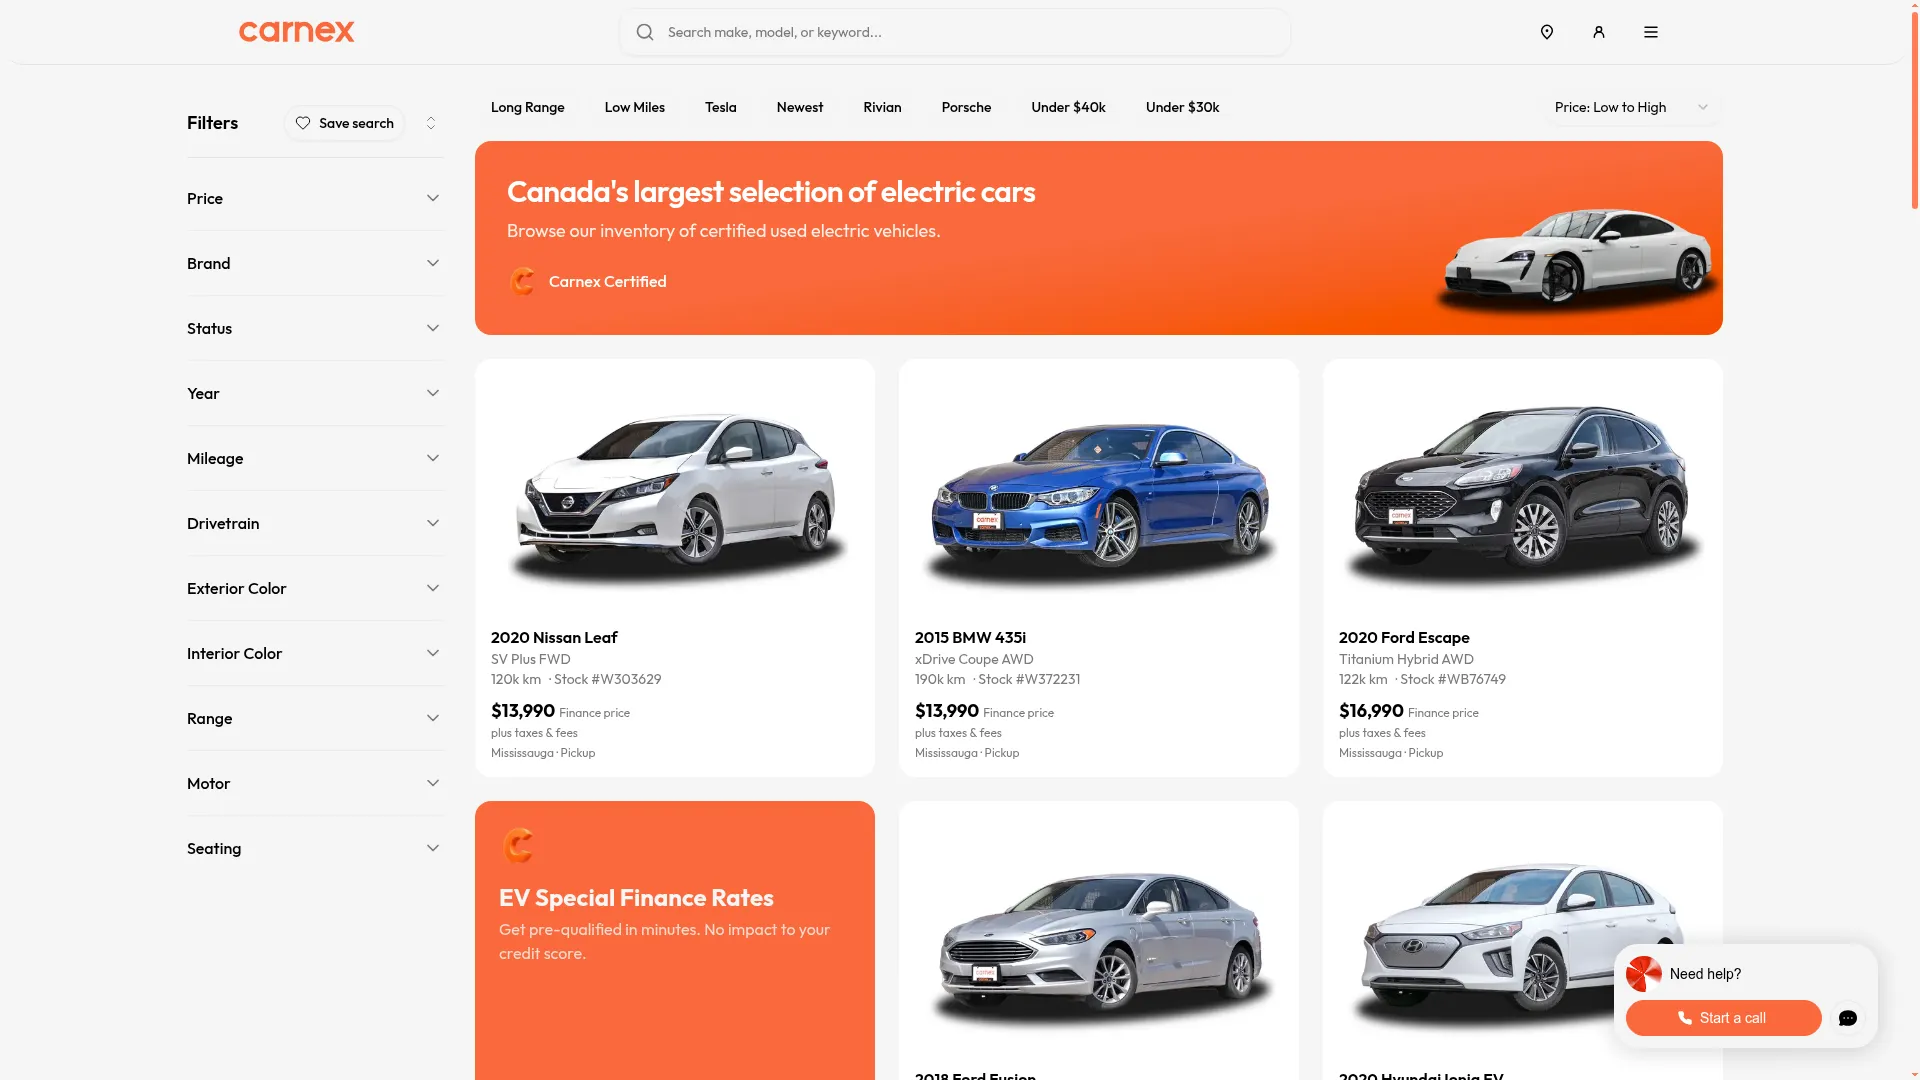1920x1080 pixels.
Task: Click the Need help? text
Action: click(1705, 974)
